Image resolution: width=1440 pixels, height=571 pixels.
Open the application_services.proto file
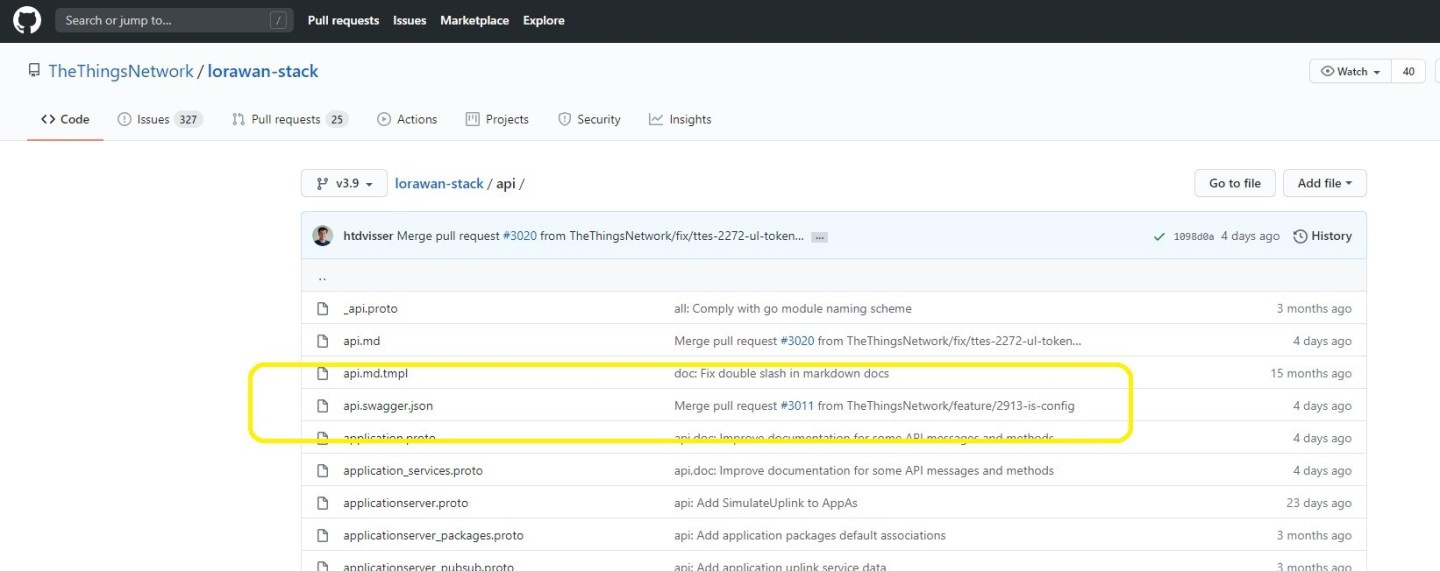click(413, 470)
